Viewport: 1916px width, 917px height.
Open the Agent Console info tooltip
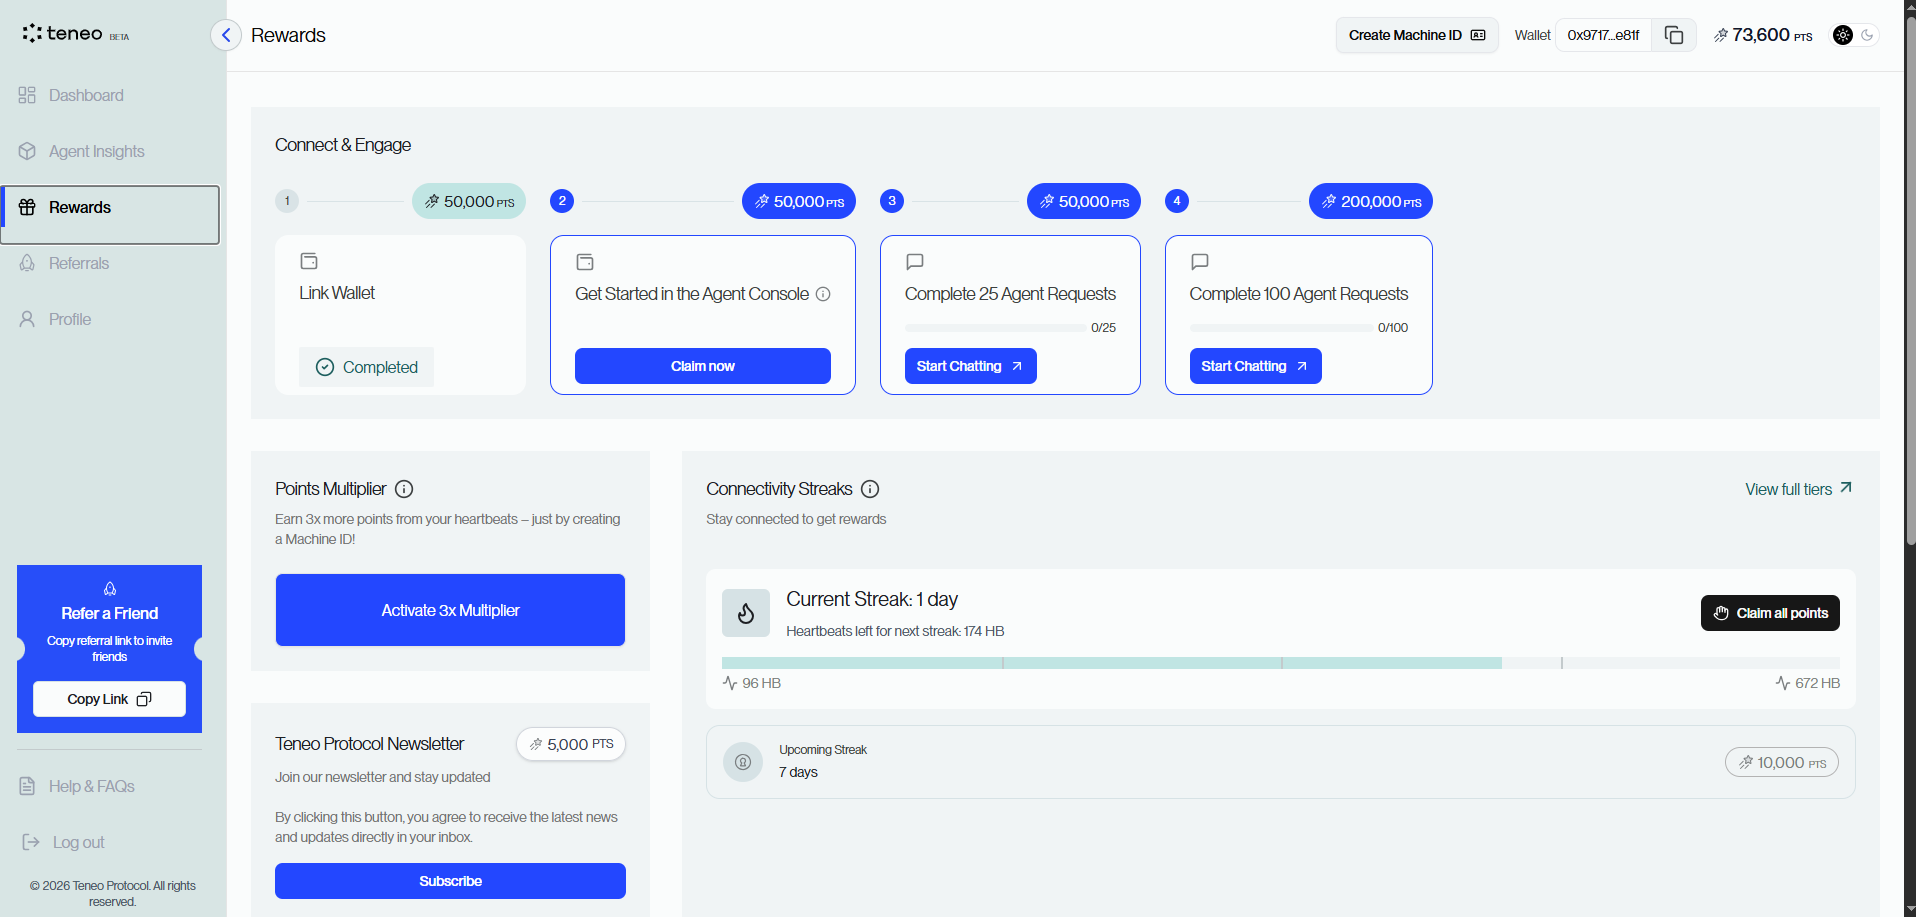pos(823,294)
